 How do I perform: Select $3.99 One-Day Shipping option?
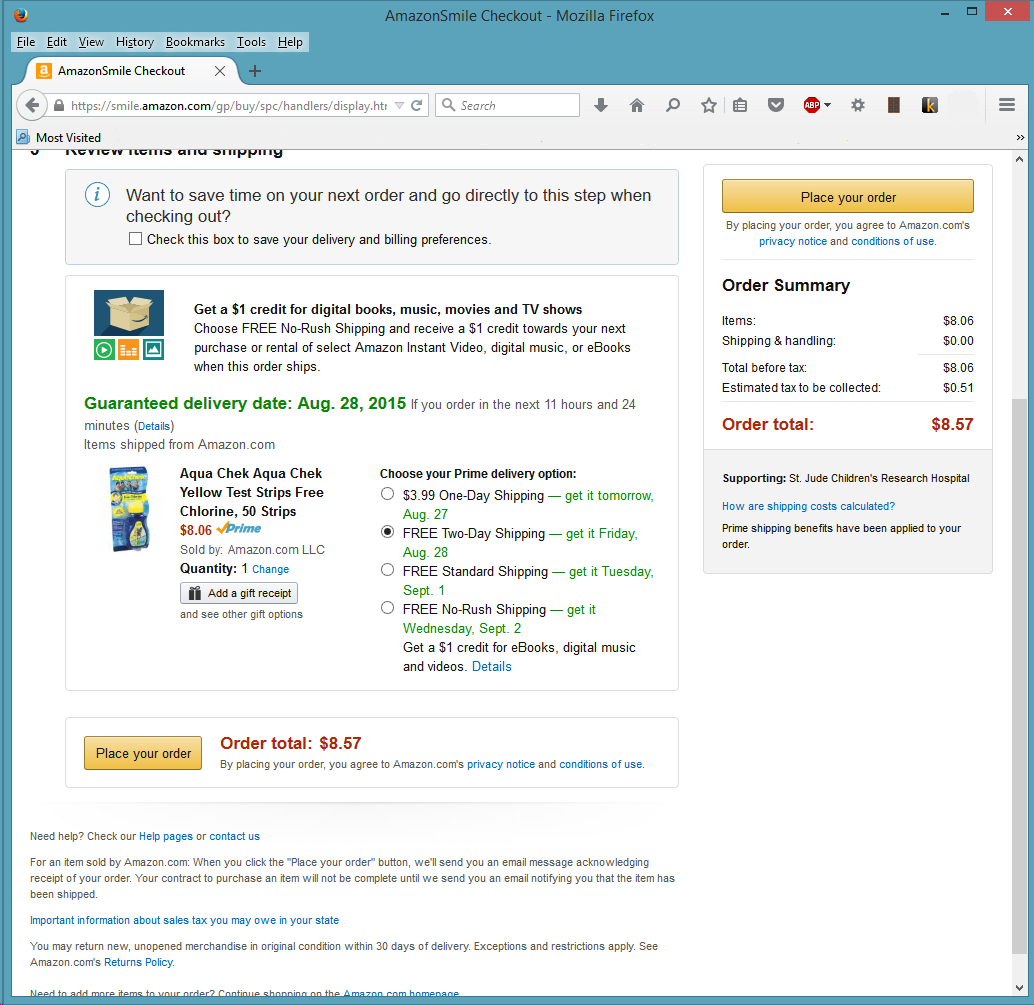click(x=388, y=494)
